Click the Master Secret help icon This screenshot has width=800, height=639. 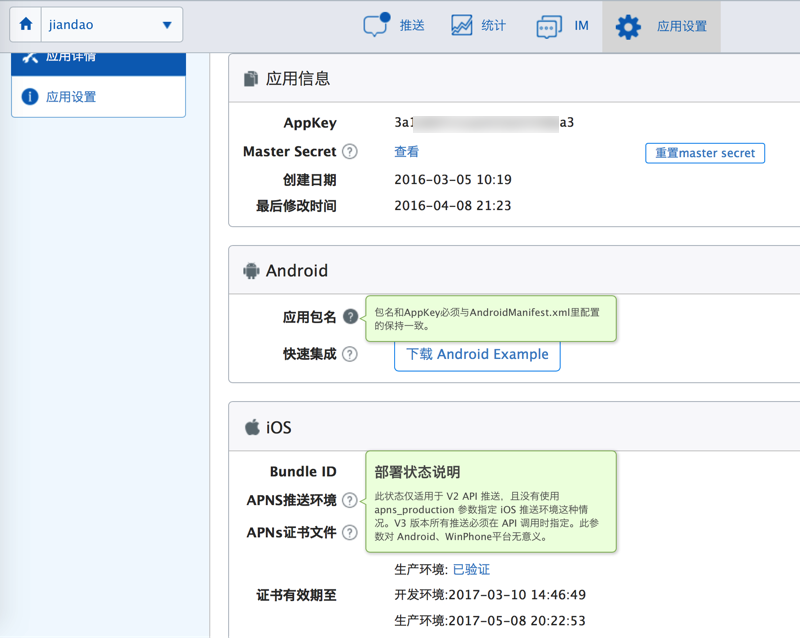(349, 152)
